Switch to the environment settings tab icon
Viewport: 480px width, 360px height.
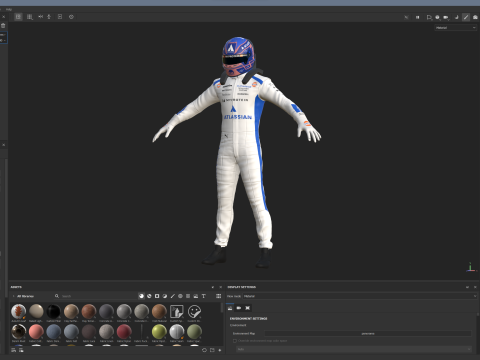click(x=230, y=308)
